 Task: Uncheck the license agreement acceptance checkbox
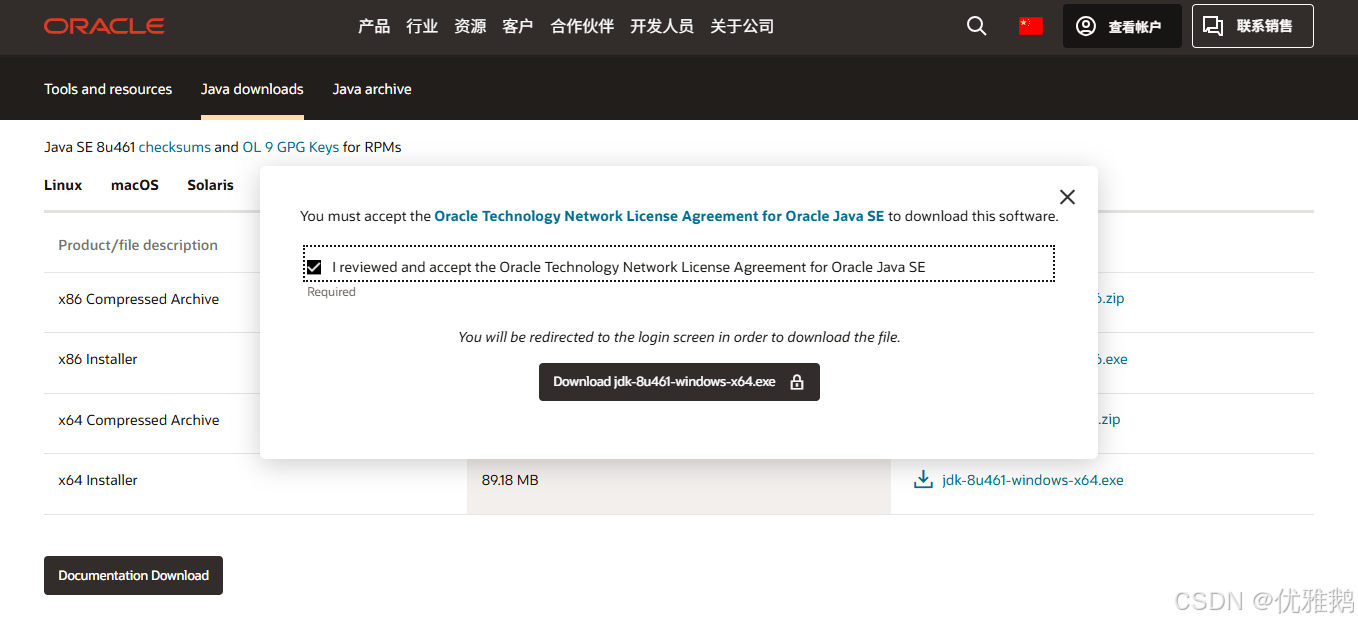pos(314,267)
